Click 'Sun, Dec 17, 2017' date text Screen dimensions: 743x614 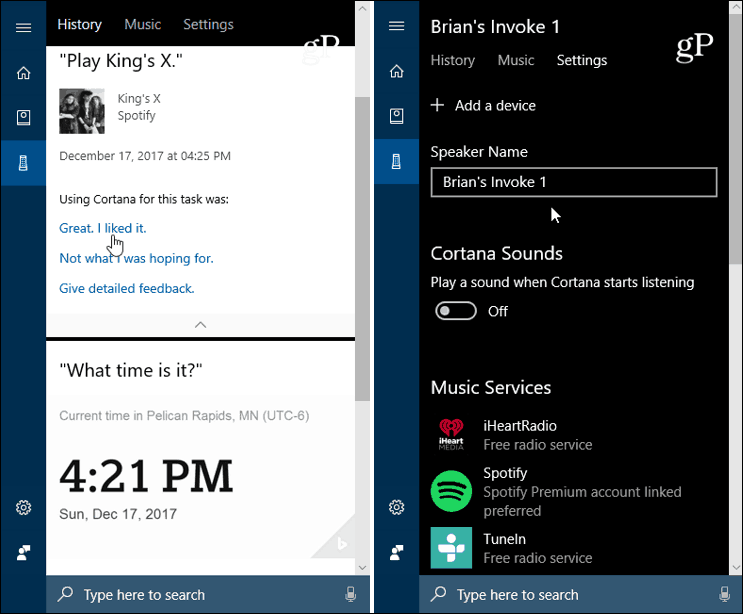click(118, 514)
